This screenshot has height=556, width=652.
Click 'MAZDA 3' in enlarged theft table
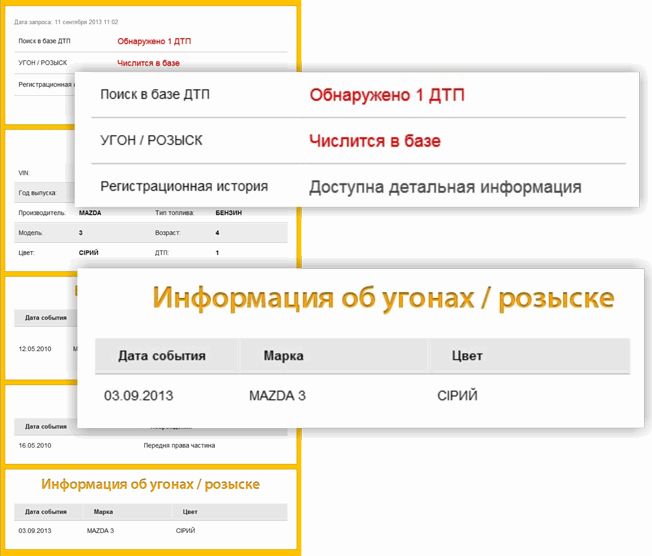(277, 395)
